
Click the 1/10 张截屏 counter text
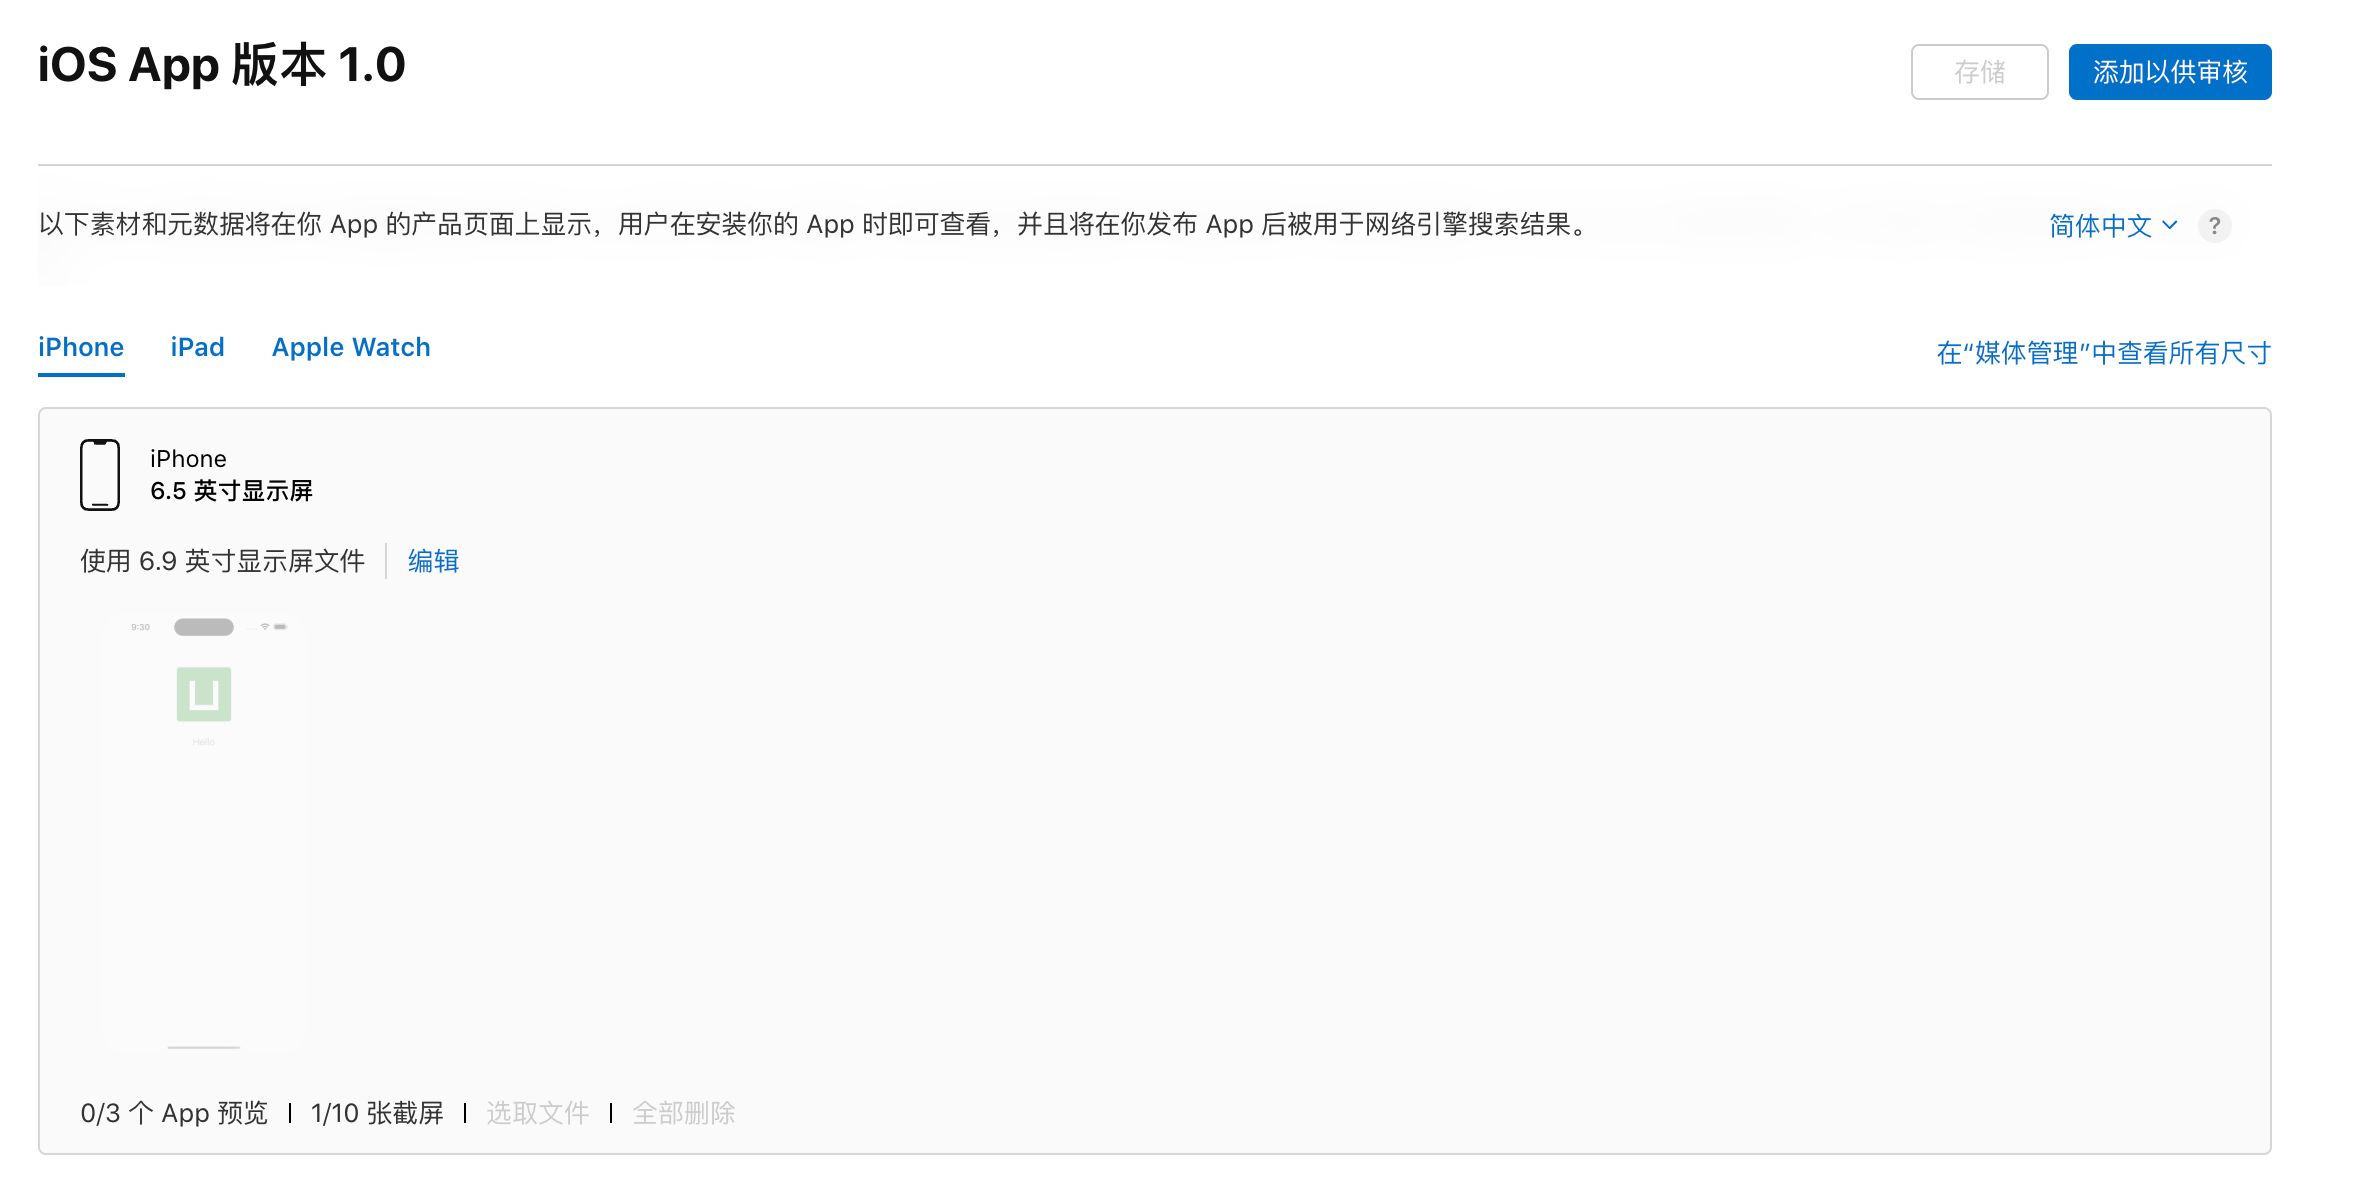pyautogui.click(x=377, y=1113)
